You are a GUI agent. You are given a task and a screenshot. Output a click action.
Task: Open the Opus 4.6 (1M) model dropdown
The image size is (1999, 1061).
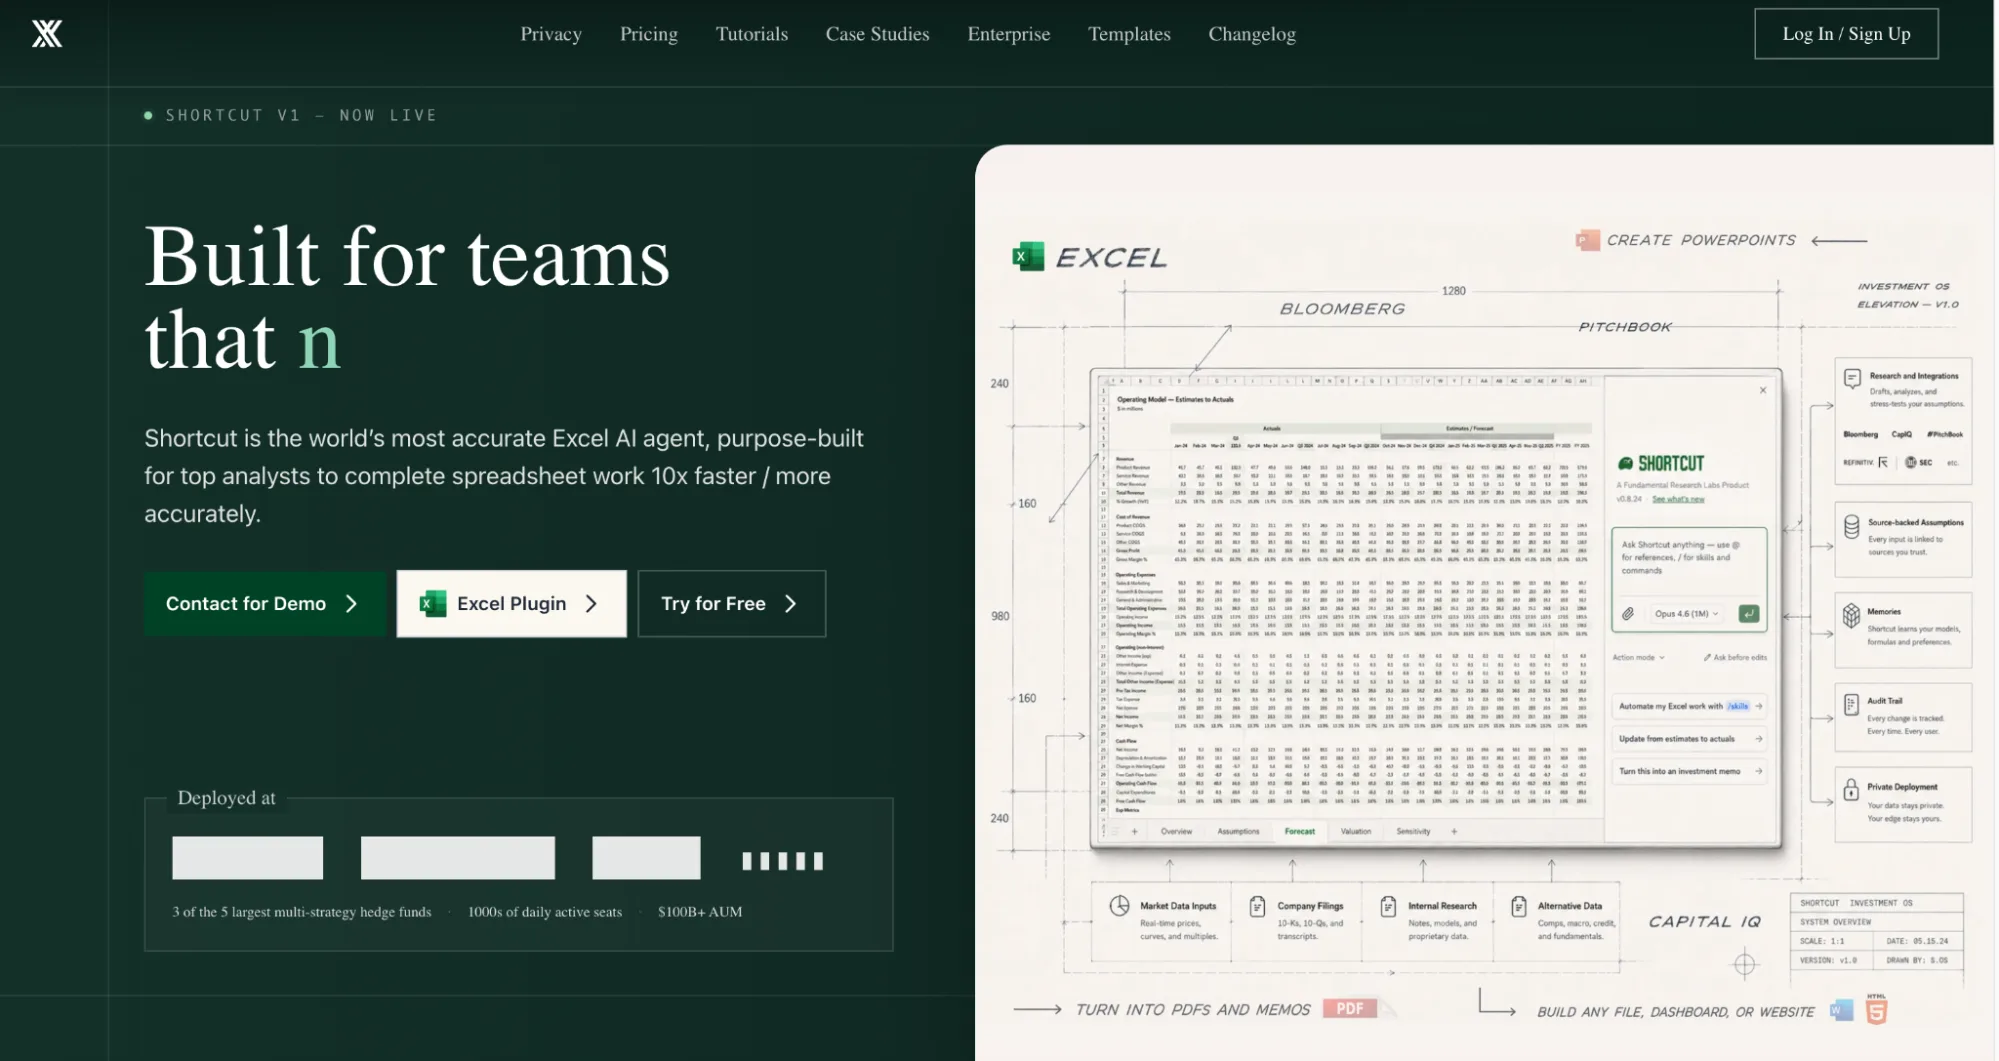[x=1685, y=613]
